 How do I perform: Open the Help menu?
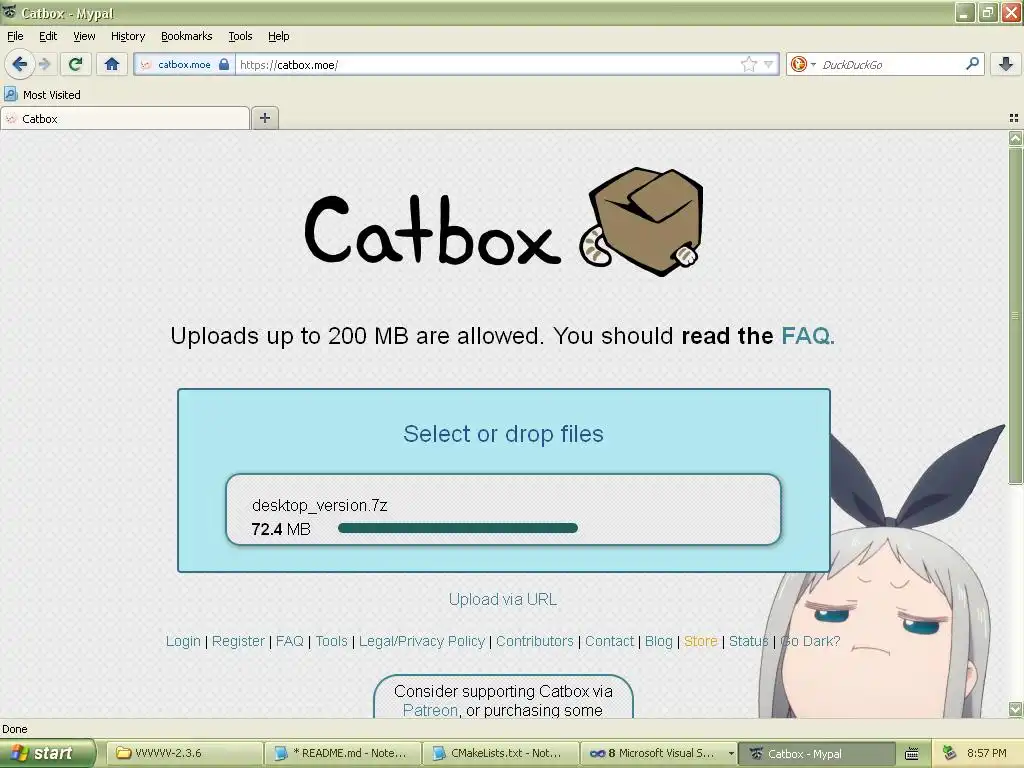(x=279, y=36)
